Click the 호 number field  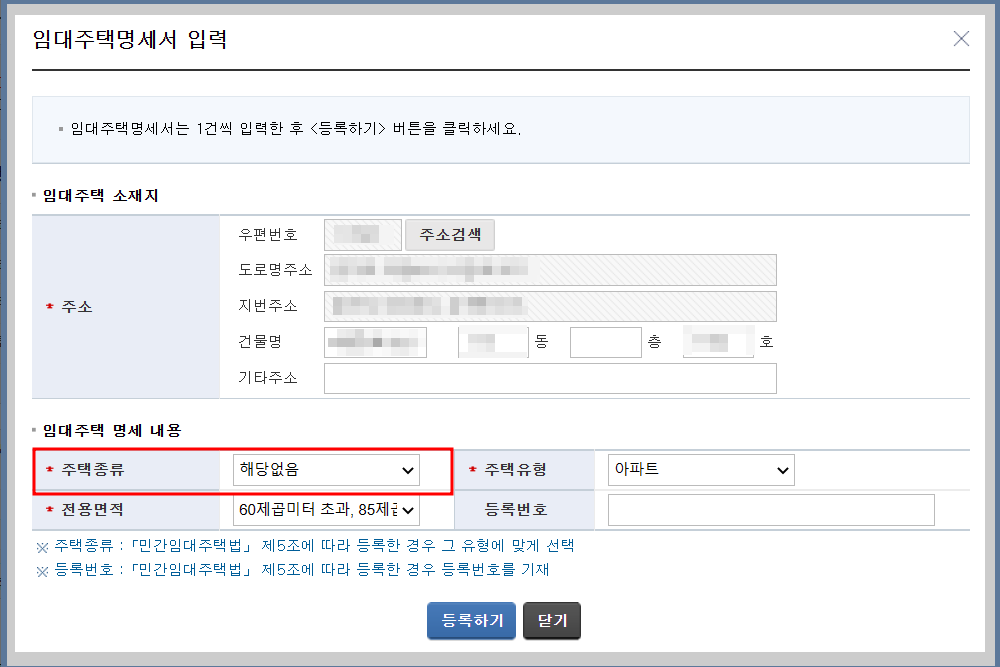(718, 341)
